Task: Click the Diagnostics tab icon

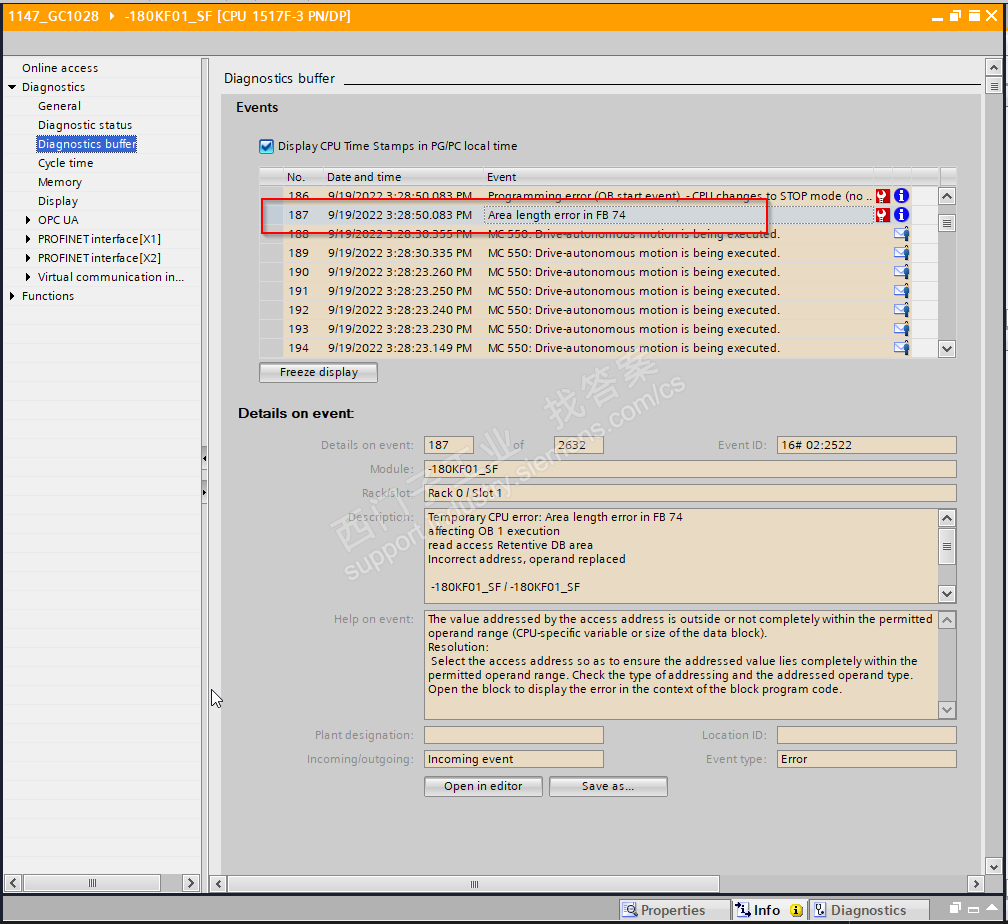Action: point(820,910)
